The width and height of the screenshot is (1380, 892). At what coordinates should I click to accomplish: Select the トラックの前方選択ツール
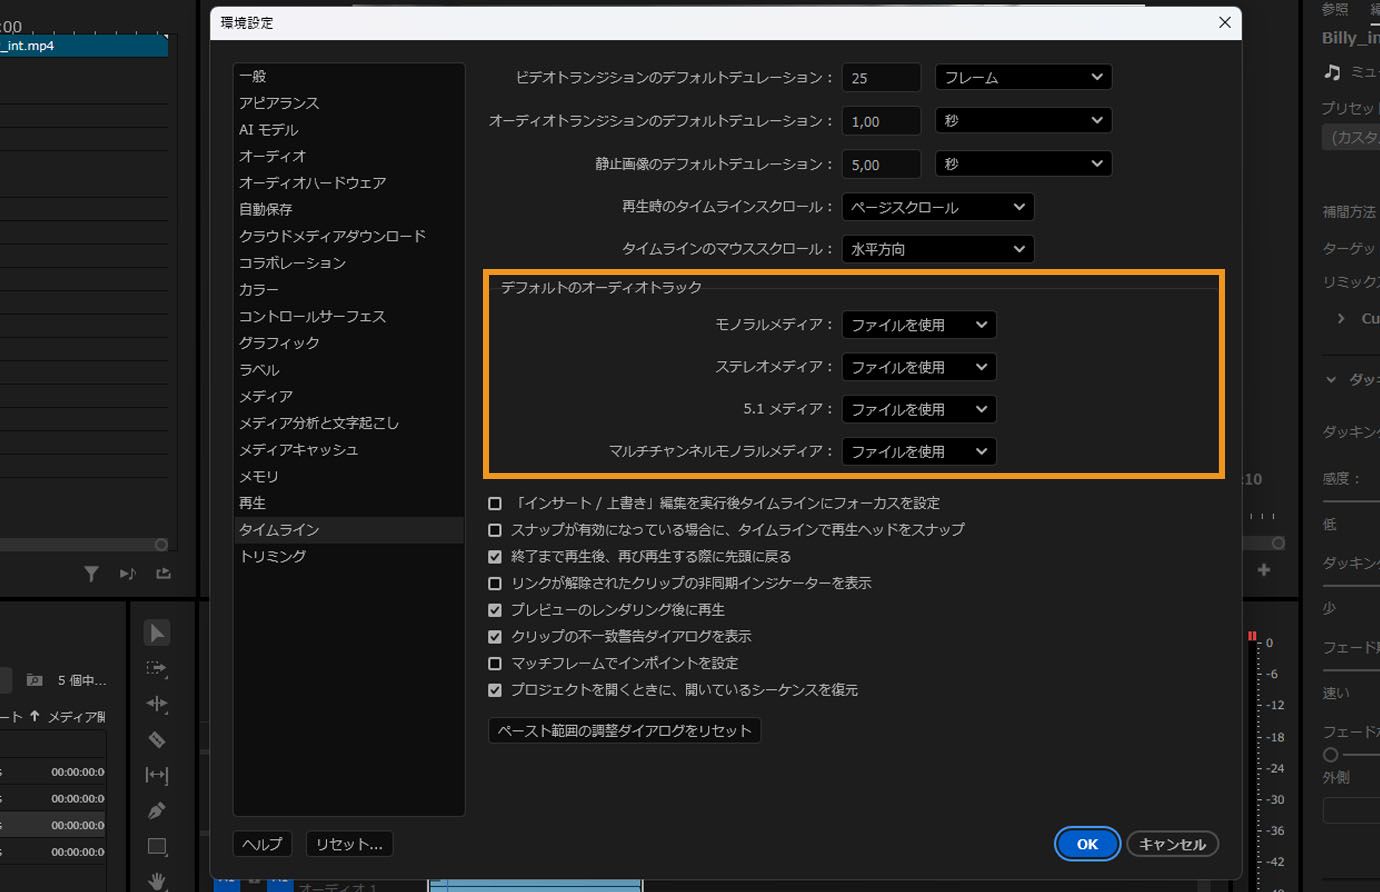tap(157, 668)
